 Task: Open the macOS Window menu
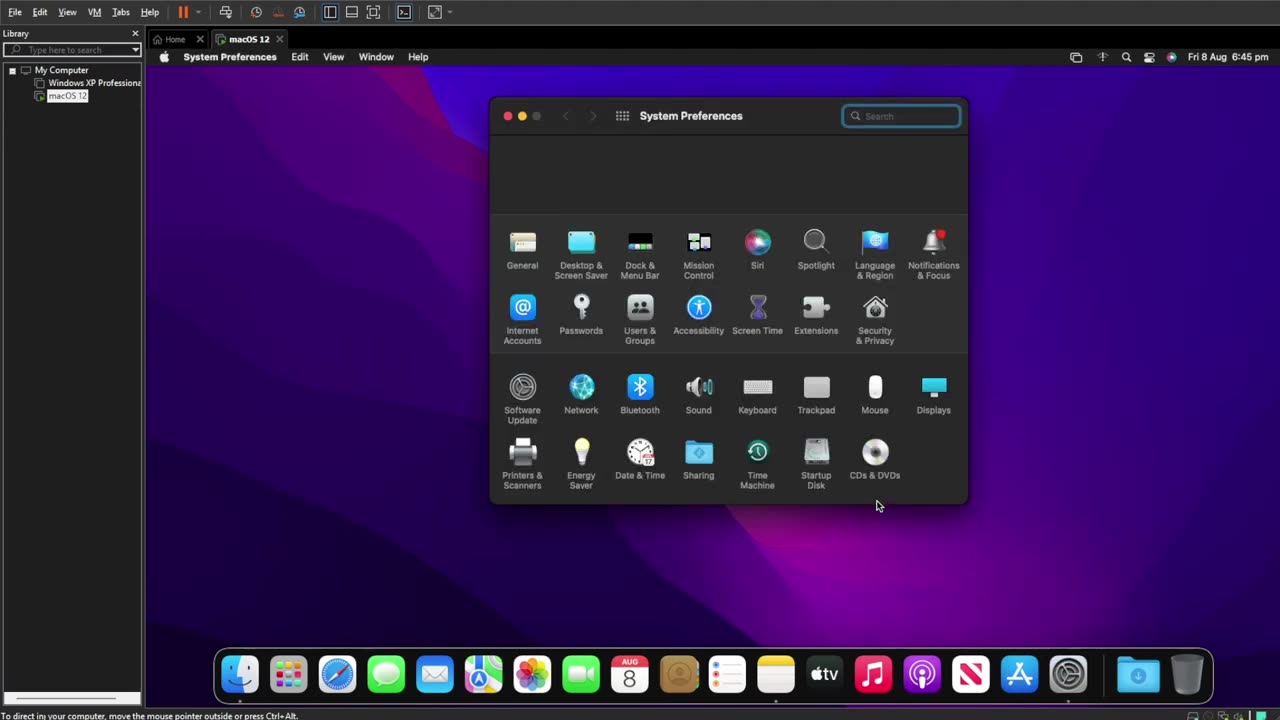point(376,57)
